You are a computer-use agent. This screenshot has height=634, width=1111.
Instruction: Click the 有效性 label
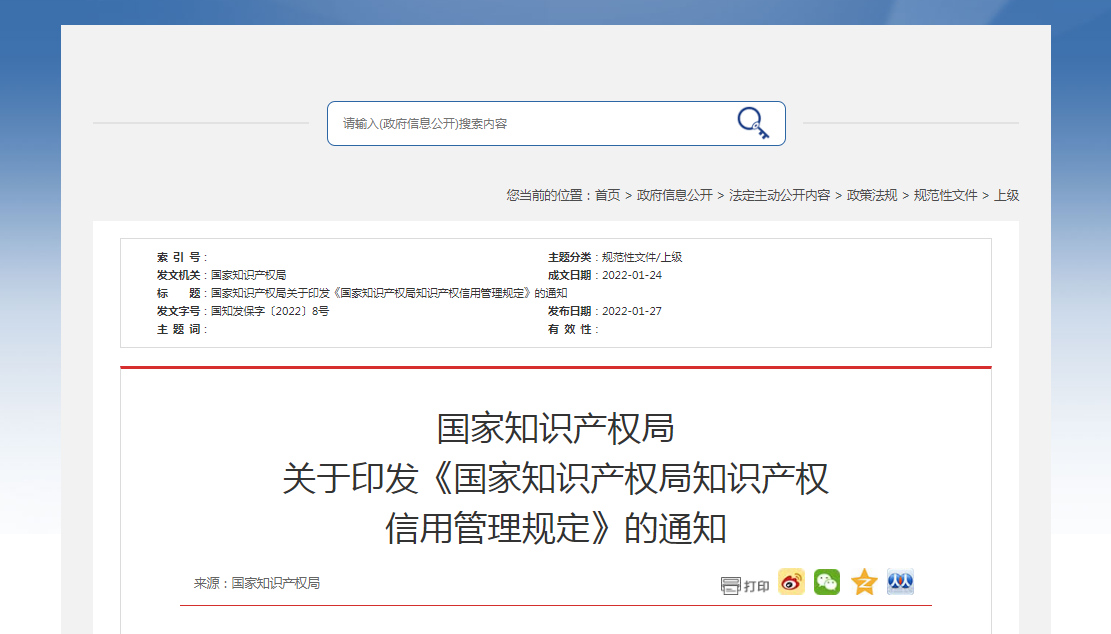click(571, 329)
